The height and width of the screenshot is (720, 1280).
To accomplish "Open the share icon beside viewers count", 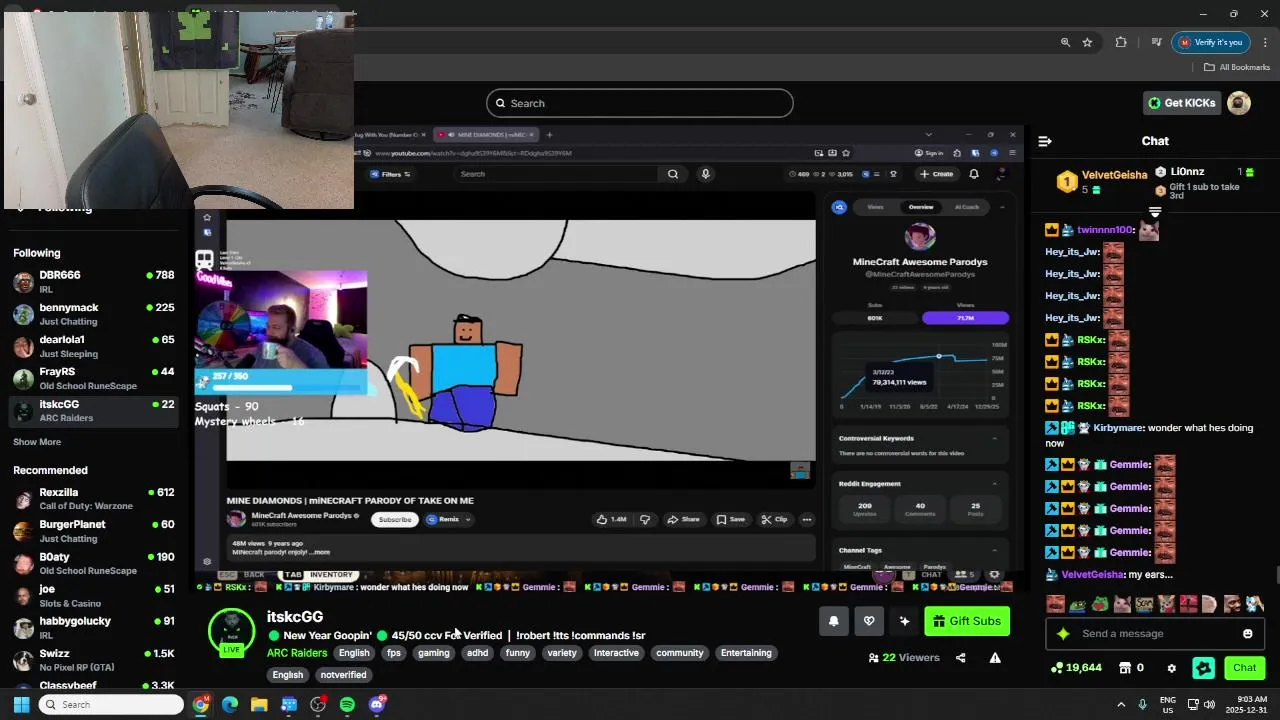I will coord(961,658).
